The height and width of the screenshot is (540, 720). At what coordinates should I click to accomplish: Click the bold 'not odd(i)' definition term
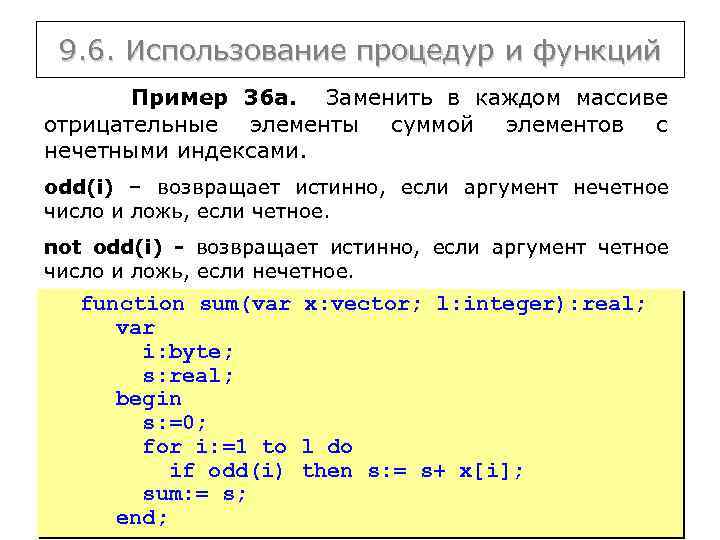pyautogui.click(x=103, y=248)
